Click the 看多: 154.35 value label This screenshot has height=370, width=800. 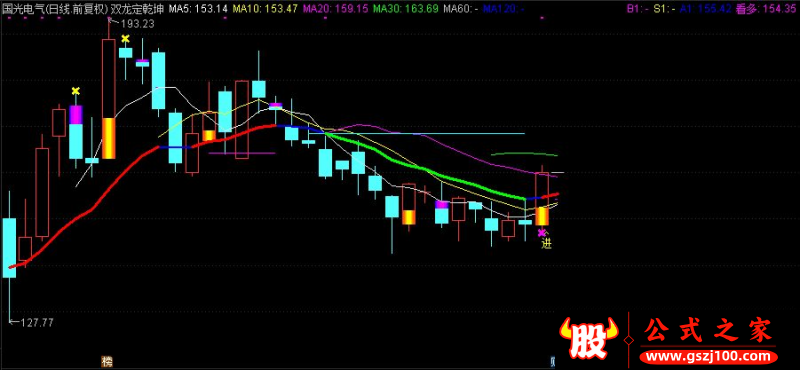[766, 9]
